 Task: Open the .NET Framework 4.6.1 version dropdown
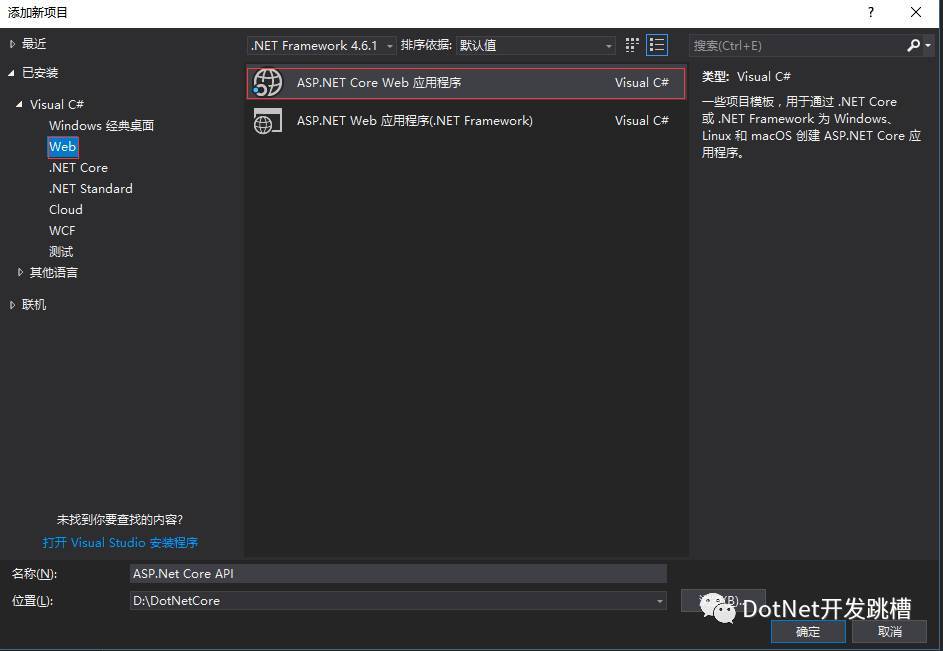point(321,46)
